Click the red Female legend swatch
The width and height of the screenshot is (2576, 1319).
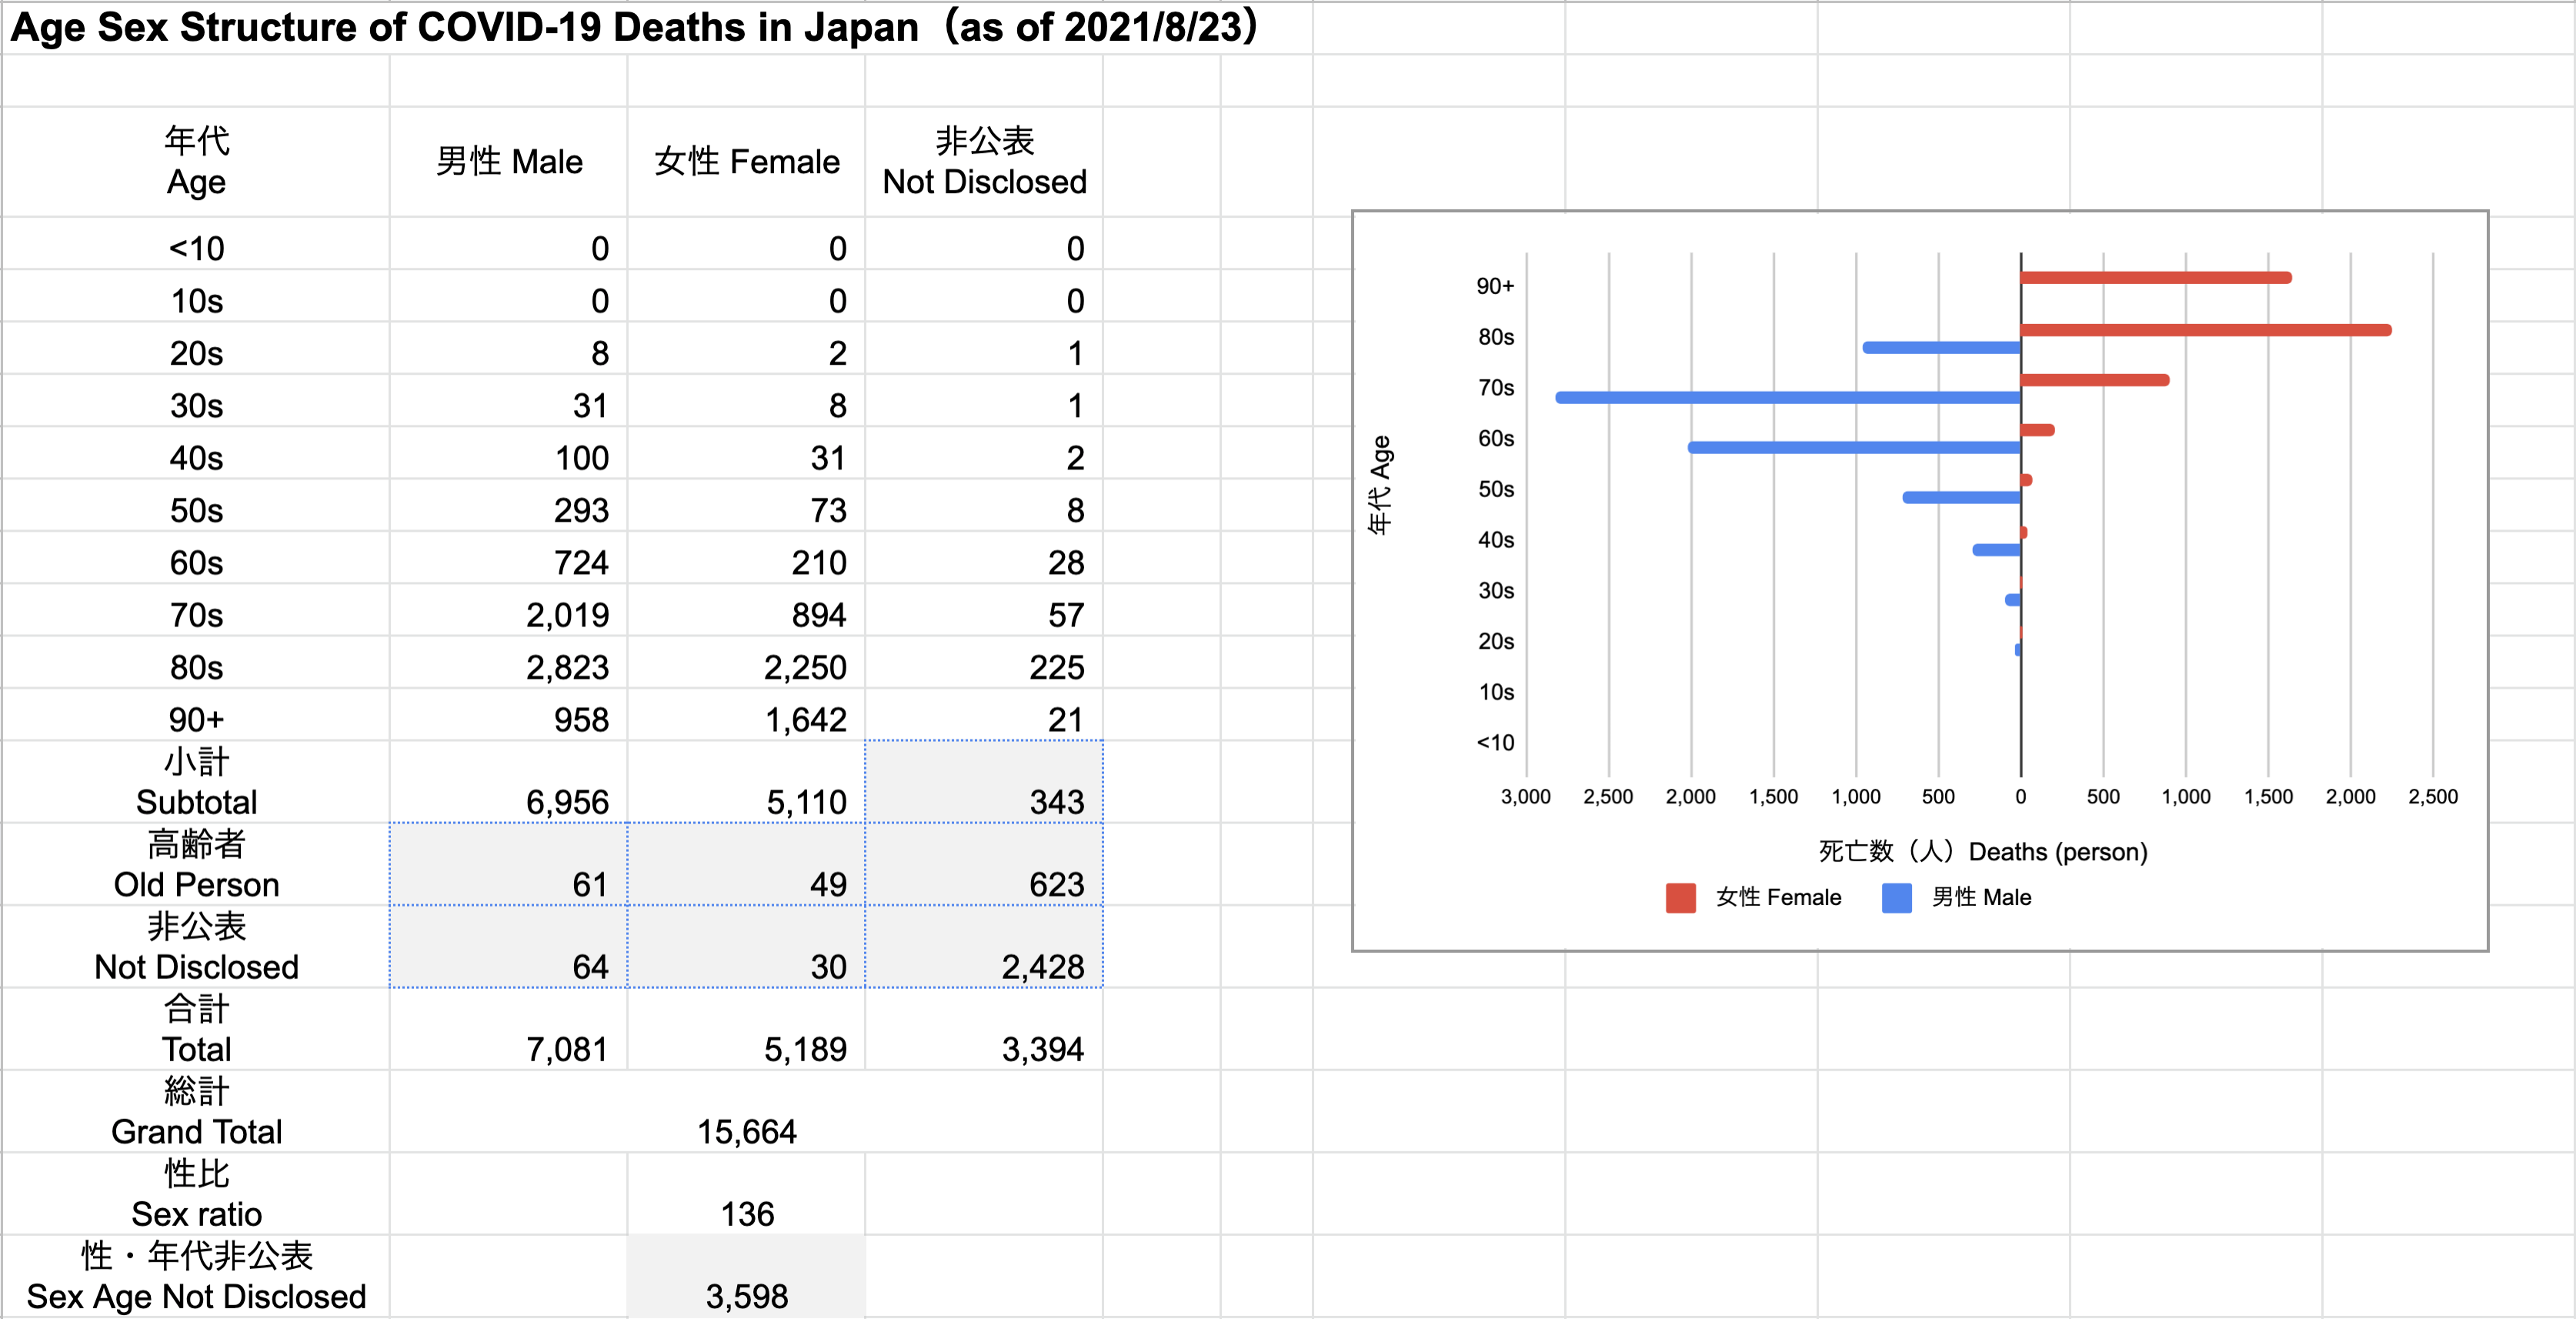pyautogui.click(x=1681, y=897)
